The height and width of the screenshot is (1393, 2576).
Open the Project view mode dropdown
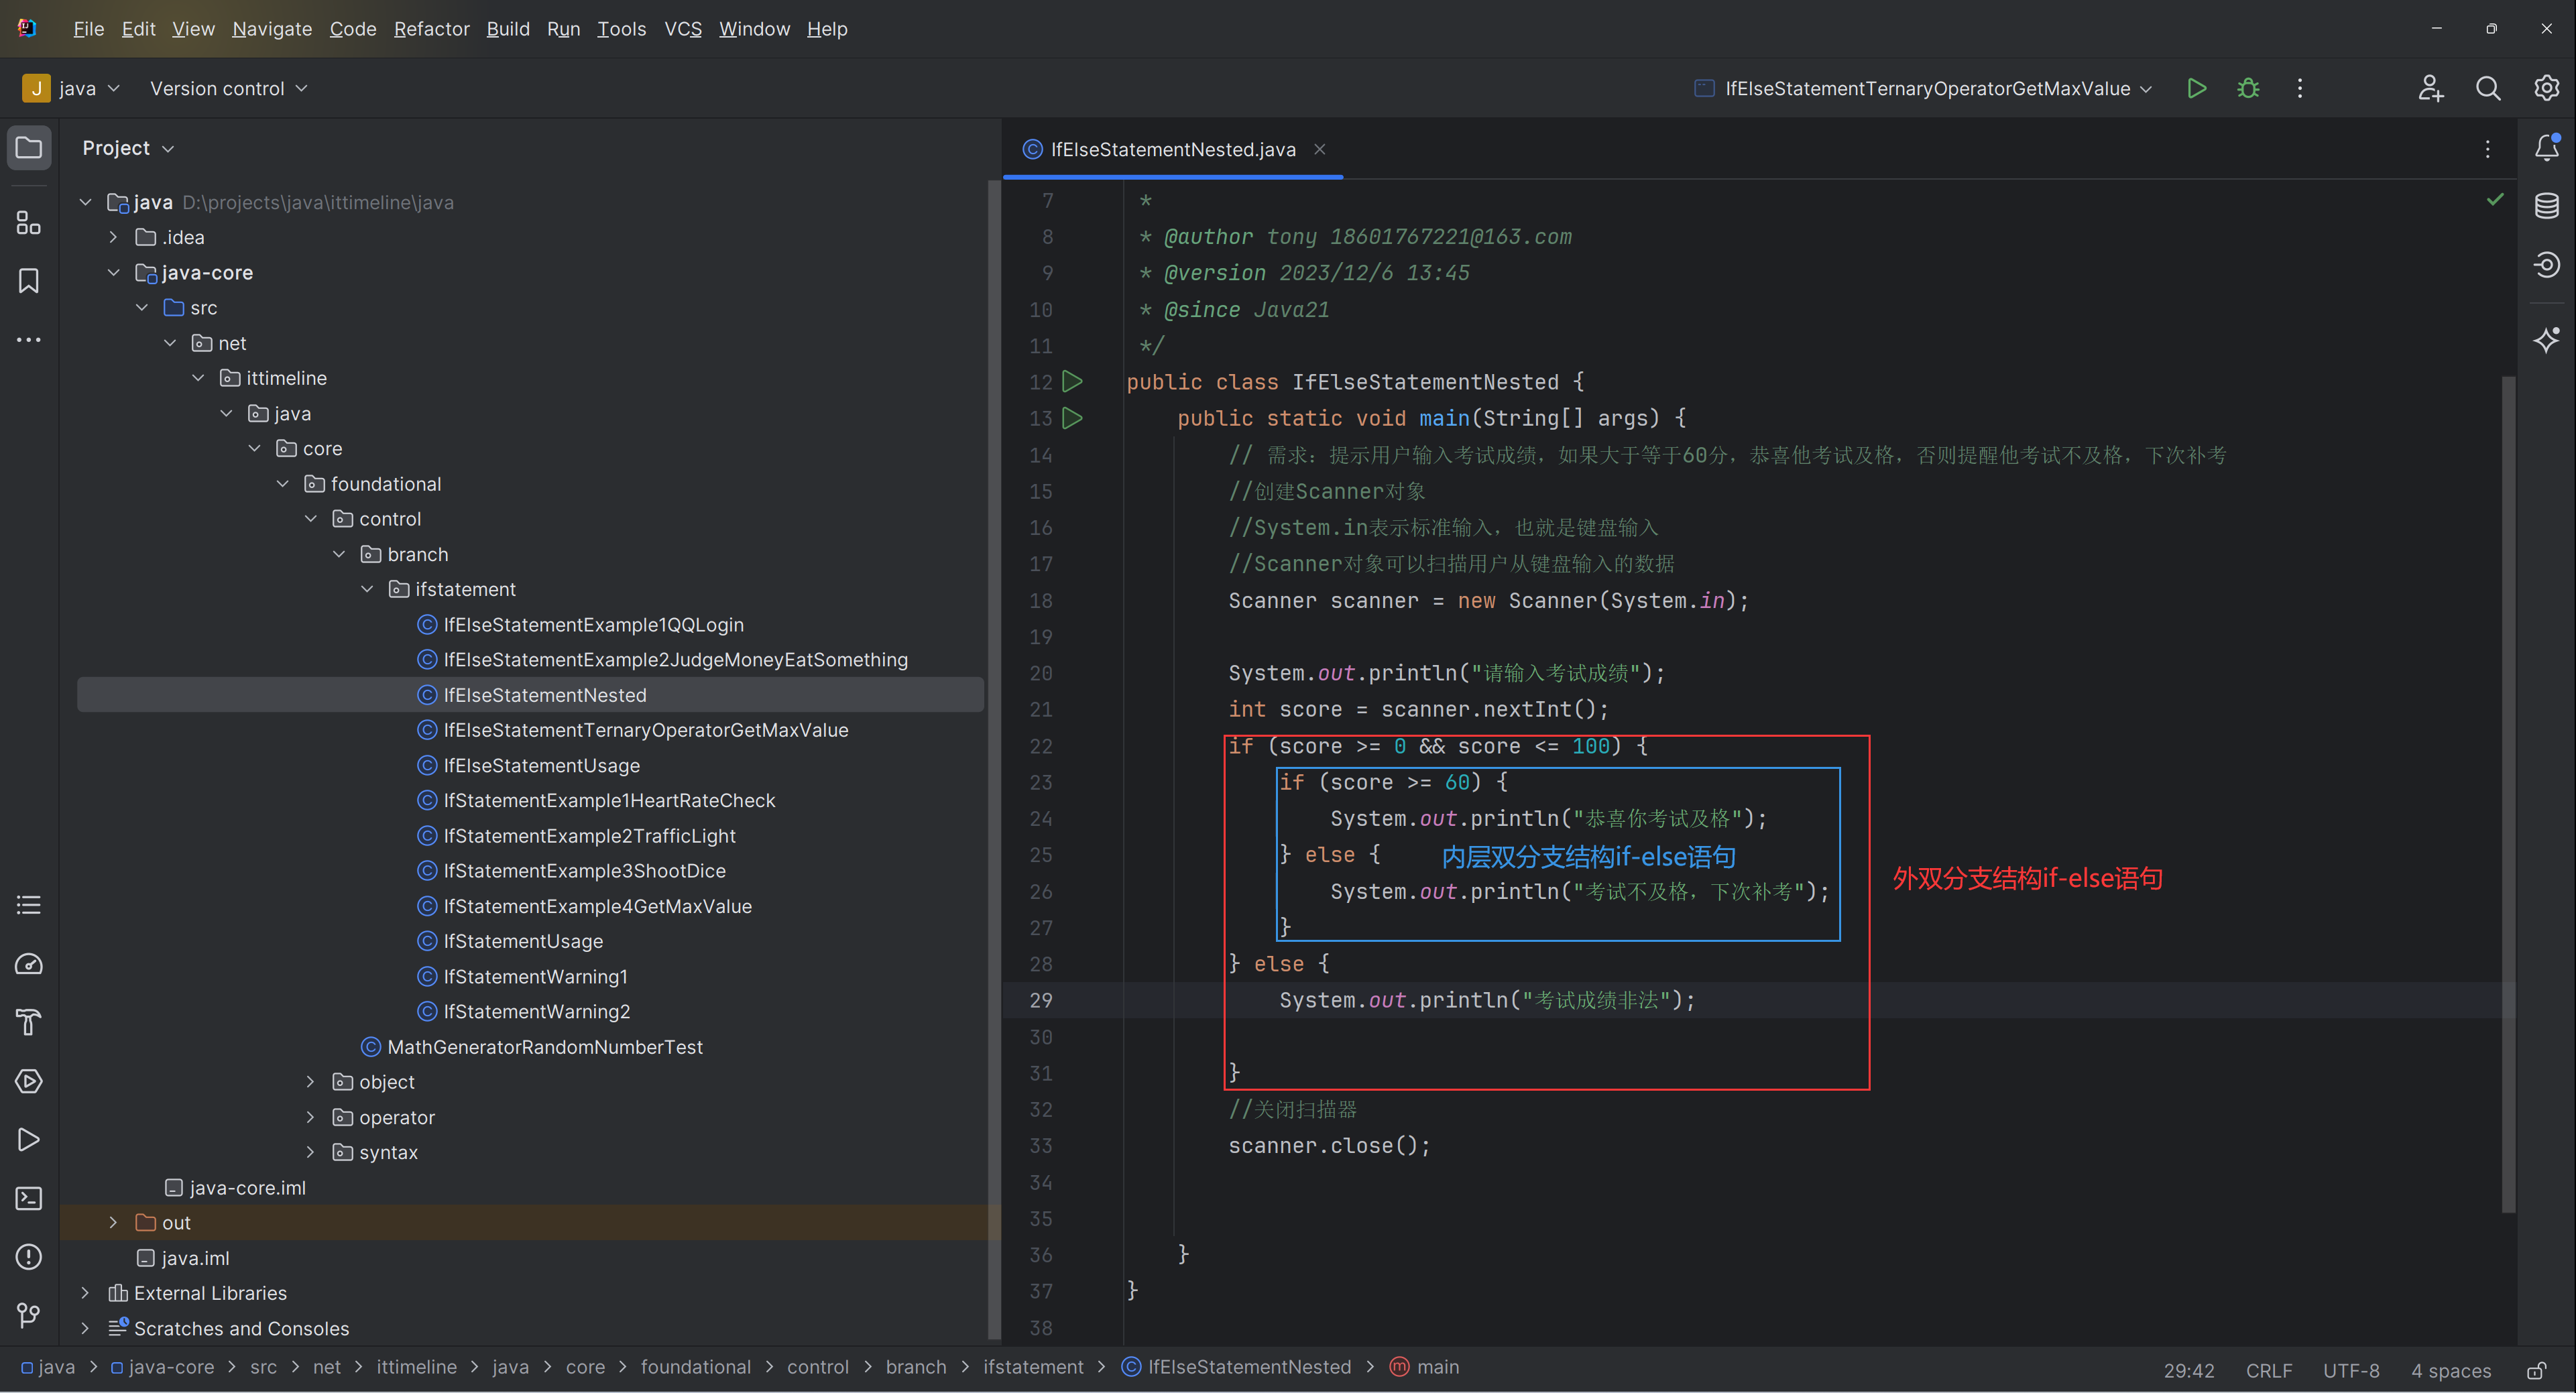(128, 148)
